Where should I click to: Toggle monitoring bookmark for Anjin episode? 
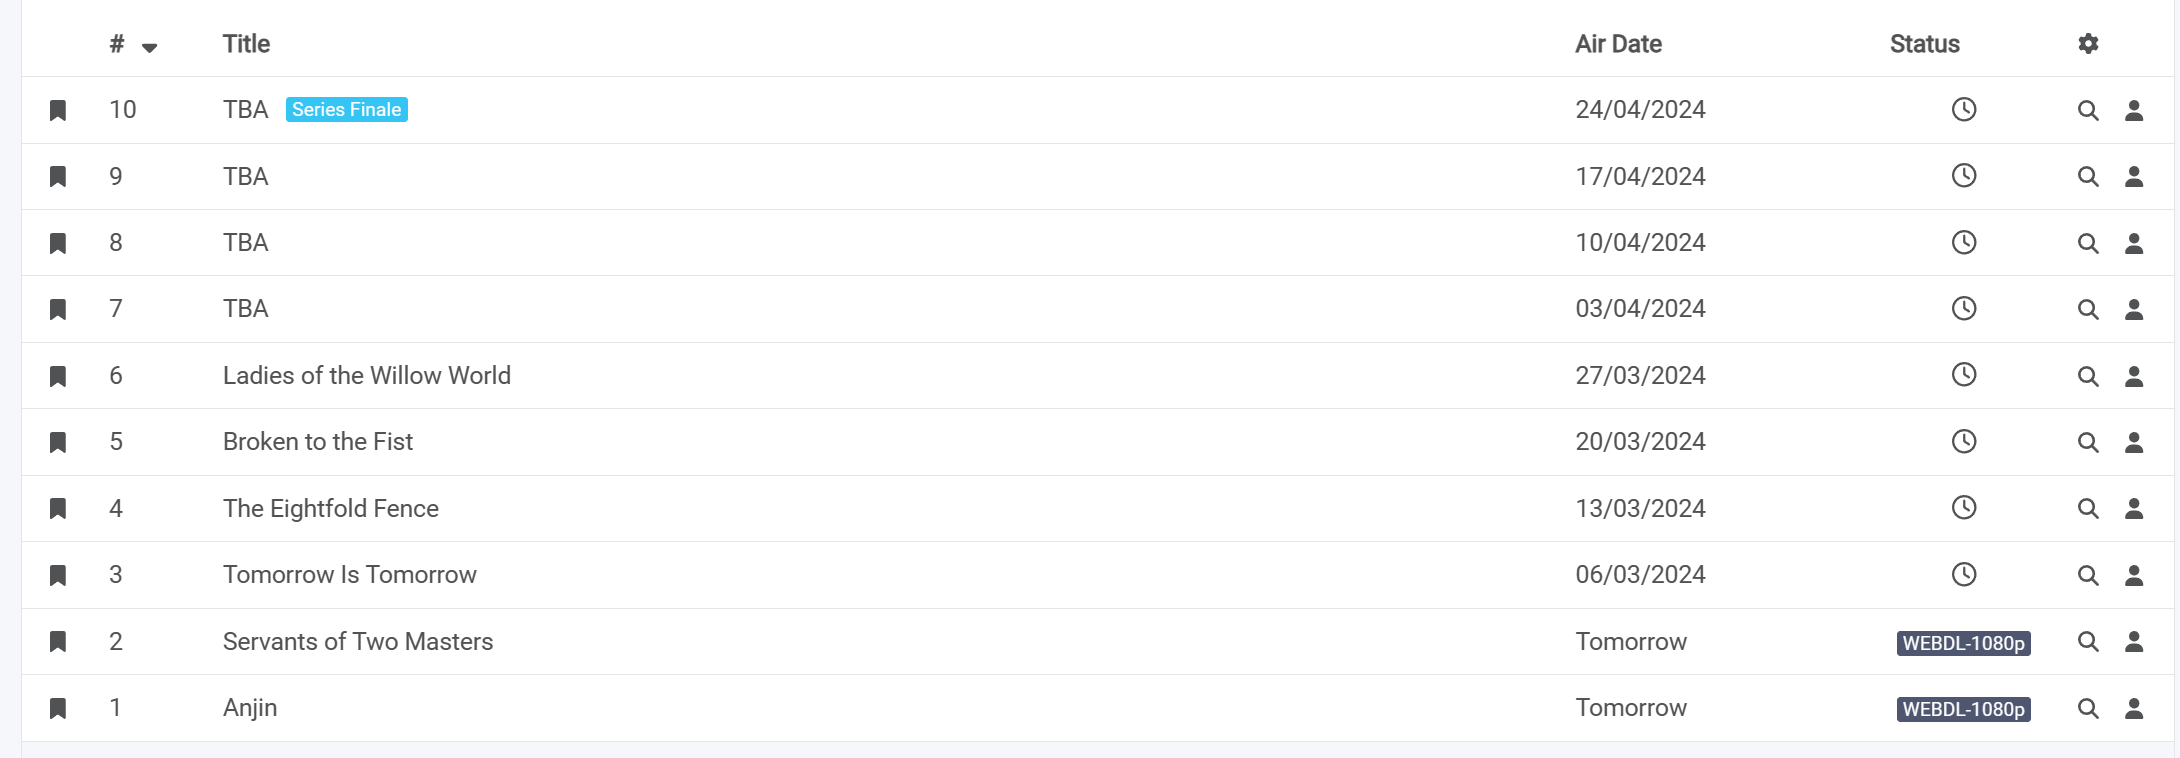[58, 708]
